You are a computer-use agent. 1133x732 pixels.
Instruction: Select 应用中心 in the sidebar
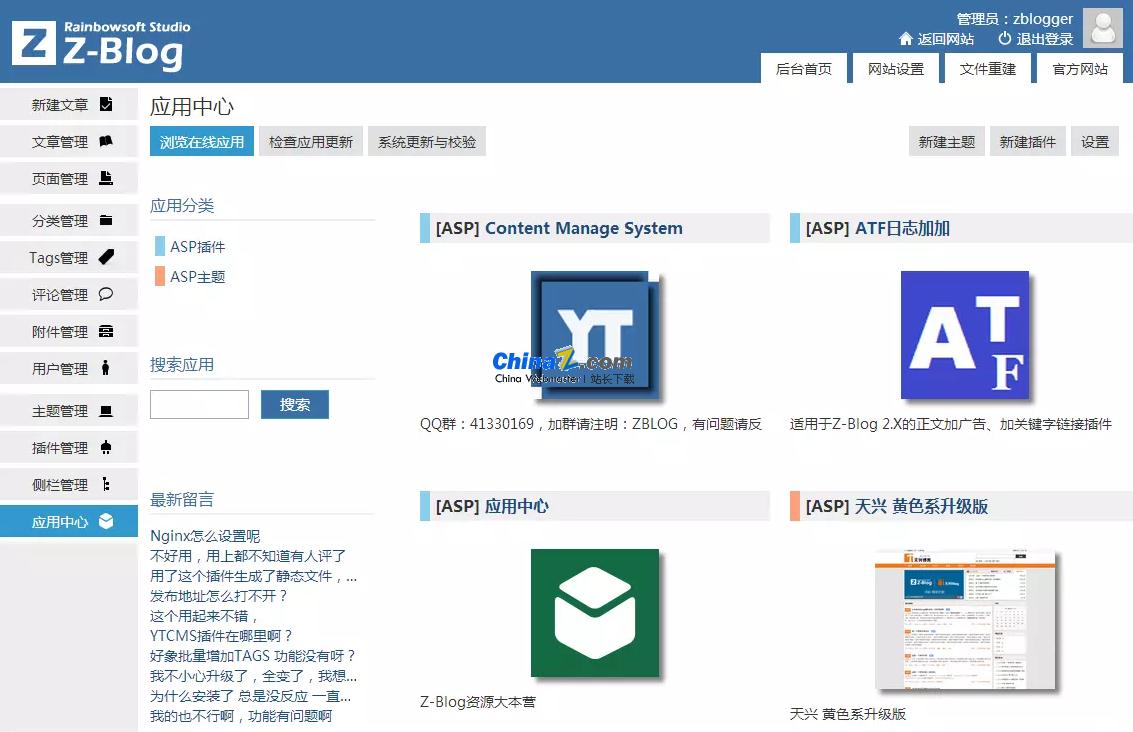pos(69,521)
